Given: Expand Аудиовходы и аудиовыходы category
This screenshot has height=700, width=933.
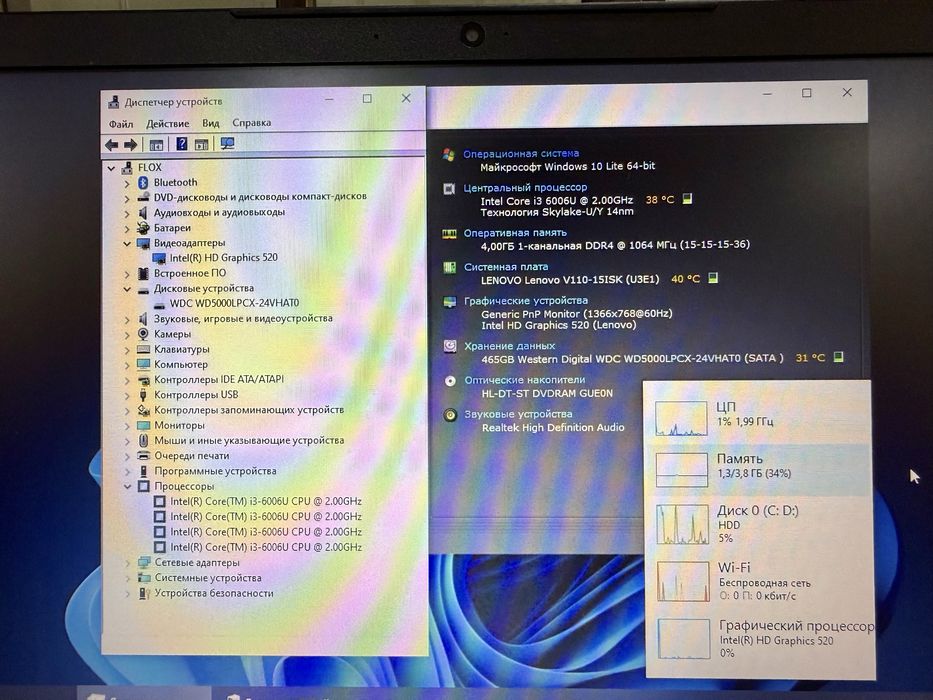Looking at the screenshot, I should click(127, 214).
